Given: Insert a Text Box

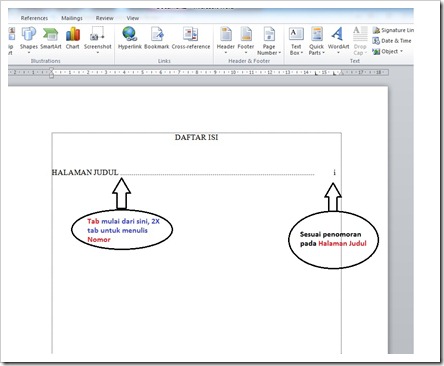Looking at the screenshot, I should 296,41.
